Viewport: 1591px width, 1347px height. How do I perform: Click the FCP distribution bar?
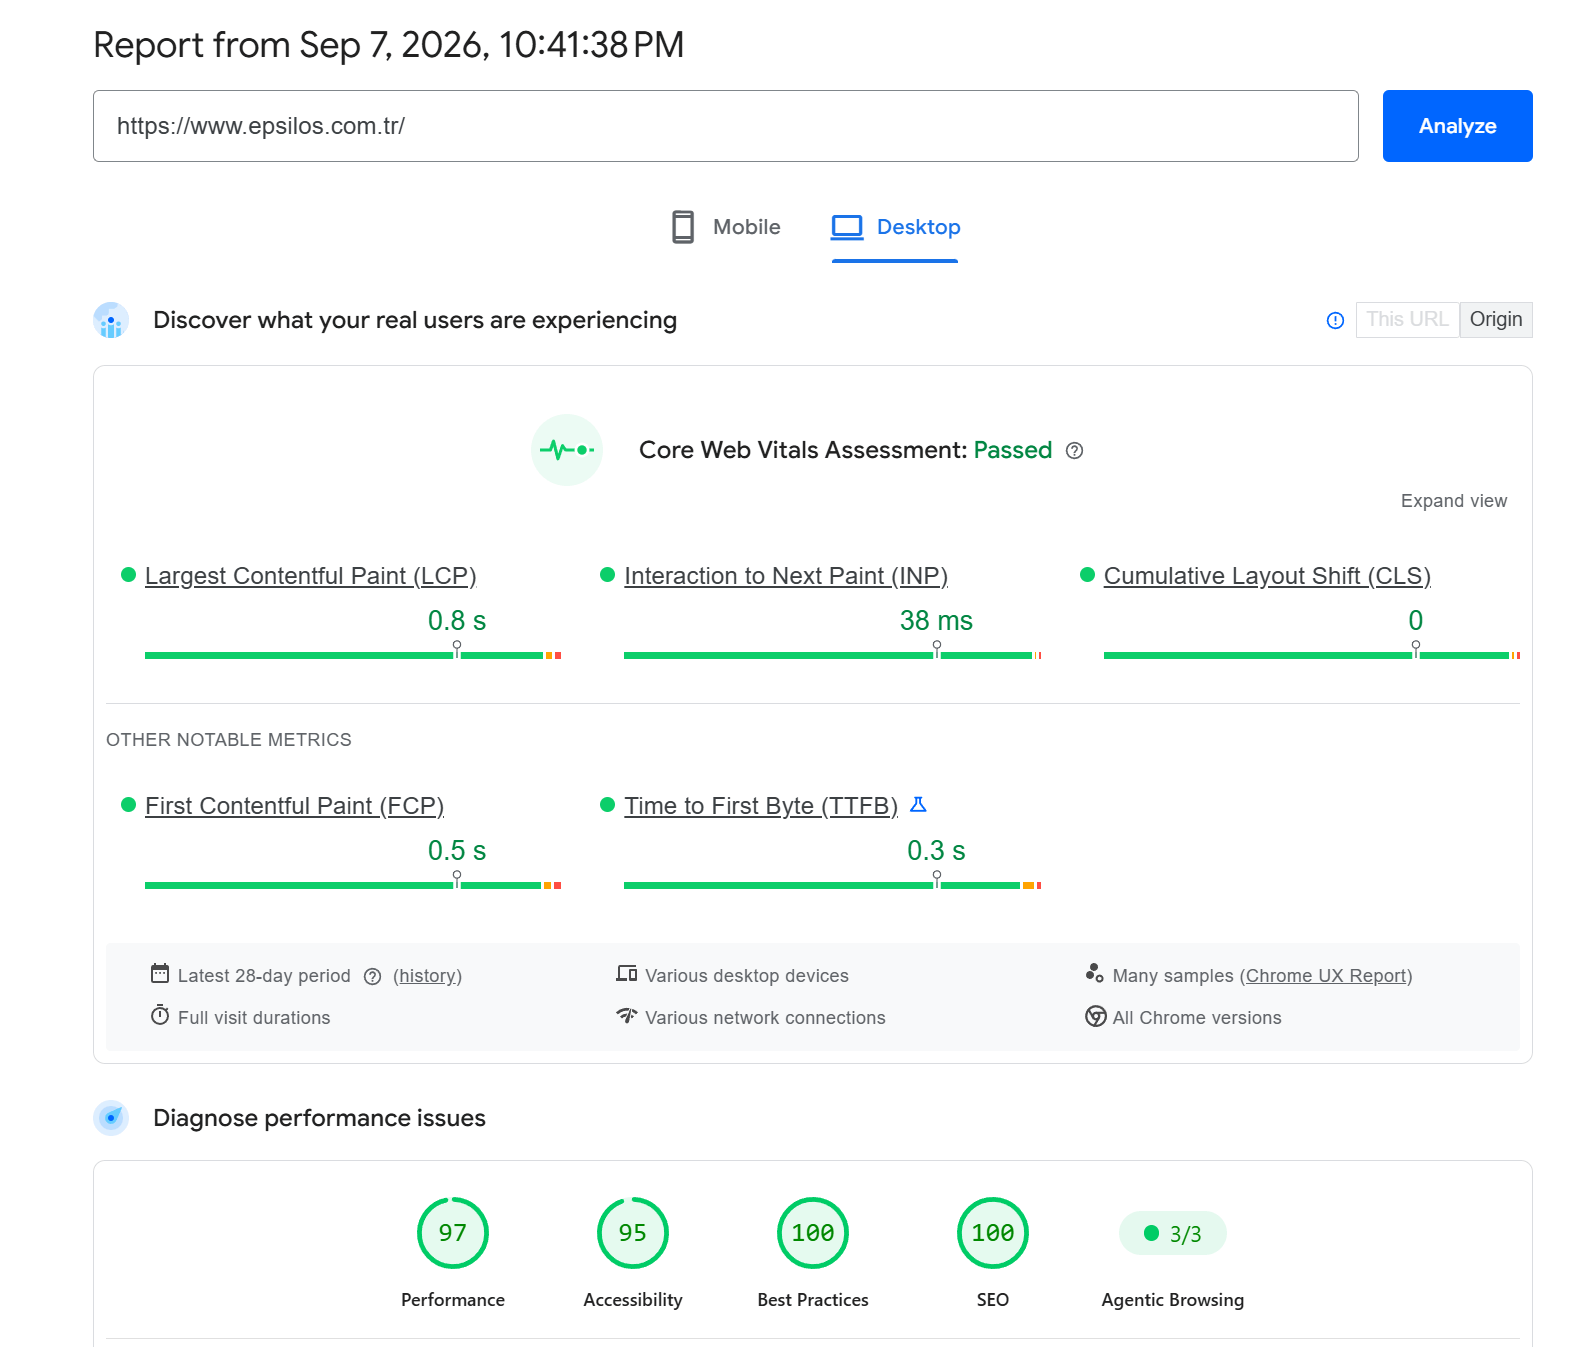click(353, 885)
